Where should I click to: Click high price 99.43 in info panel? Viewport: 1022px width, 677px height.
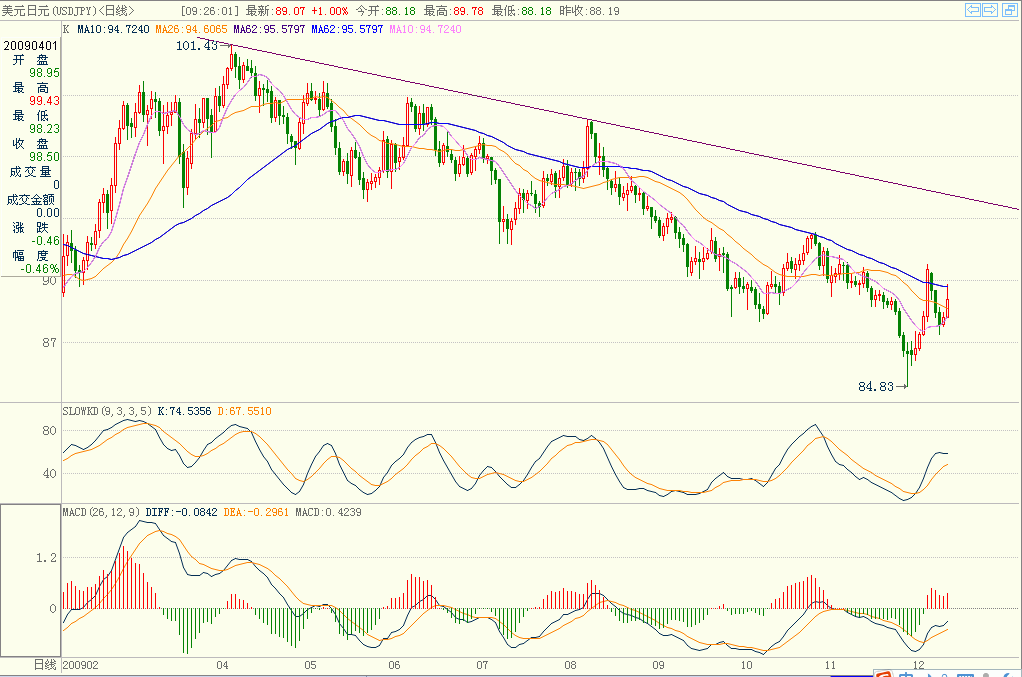44,100
